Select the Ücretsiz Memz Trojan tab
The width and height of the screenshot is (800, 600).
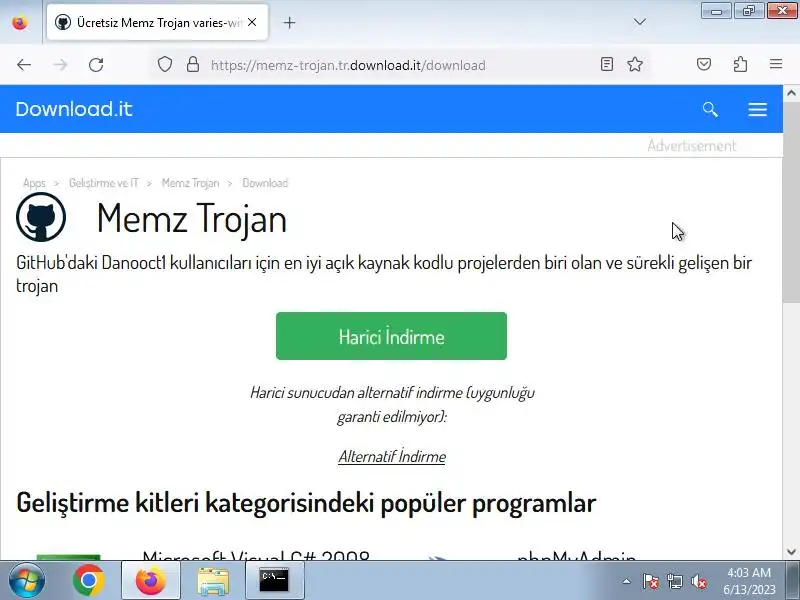(157, 22)
